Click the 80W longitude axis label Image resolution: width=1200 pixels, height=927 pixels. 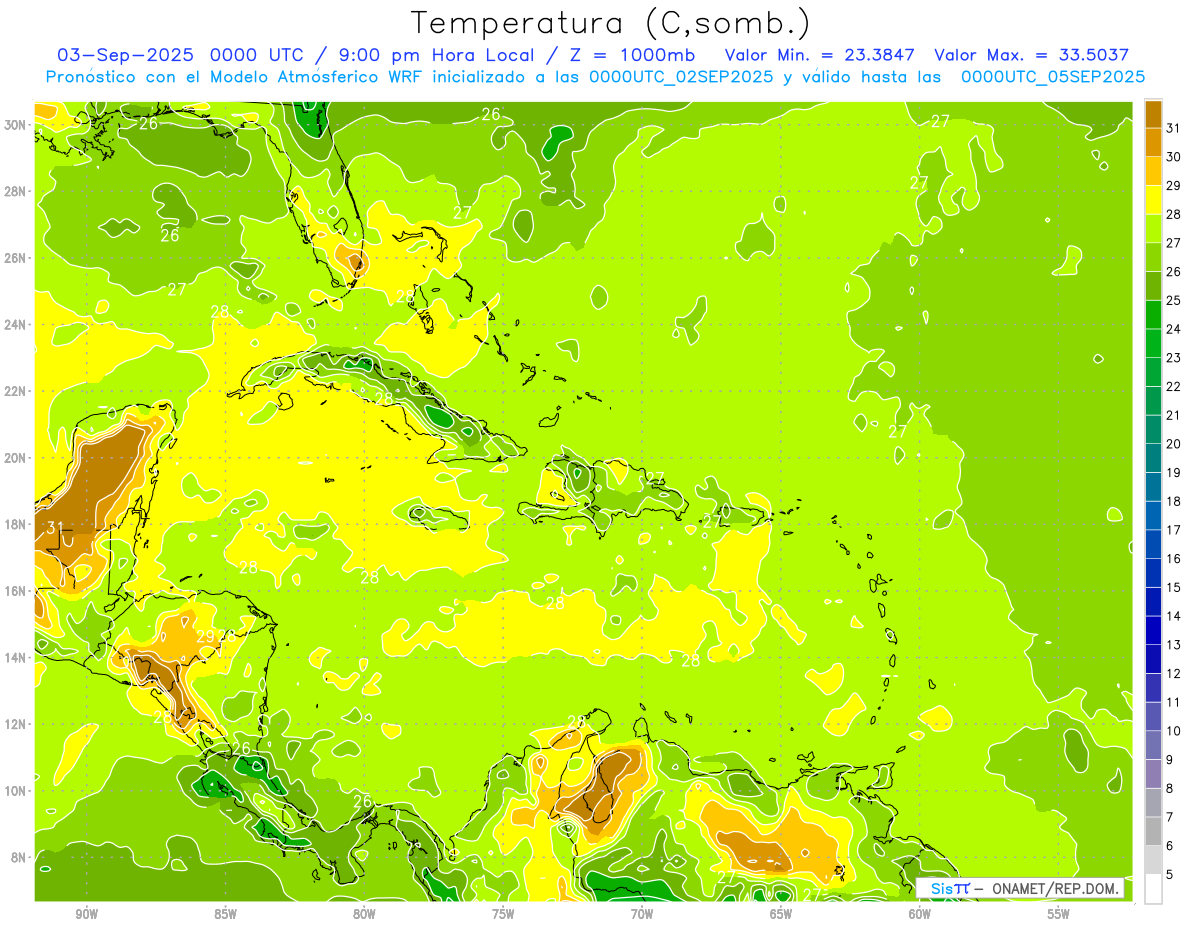point(364,914)
